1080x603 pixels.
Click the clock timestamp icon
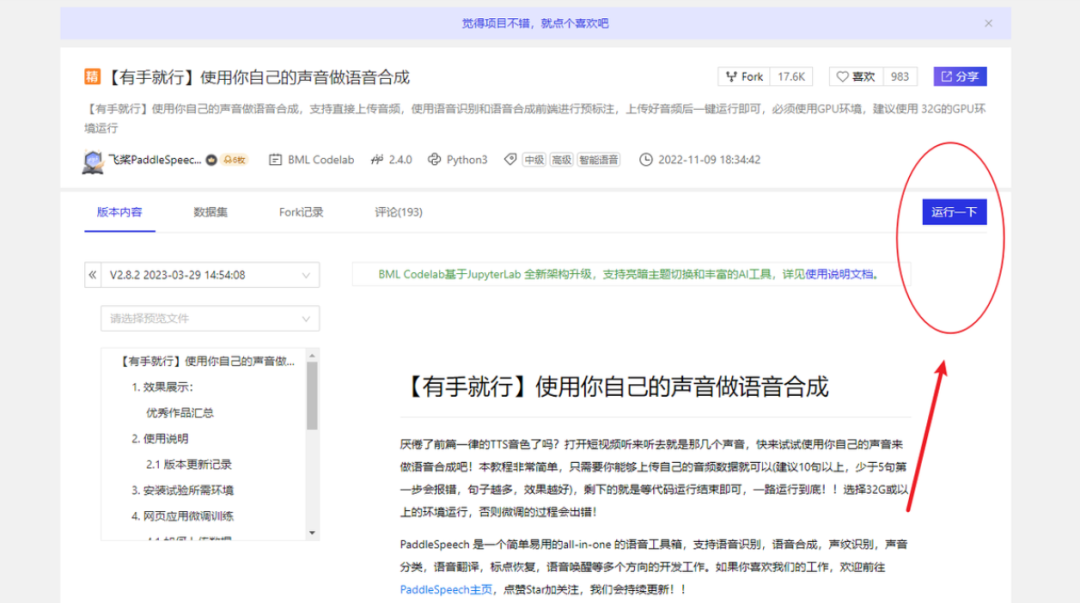(x=645, y=160)
